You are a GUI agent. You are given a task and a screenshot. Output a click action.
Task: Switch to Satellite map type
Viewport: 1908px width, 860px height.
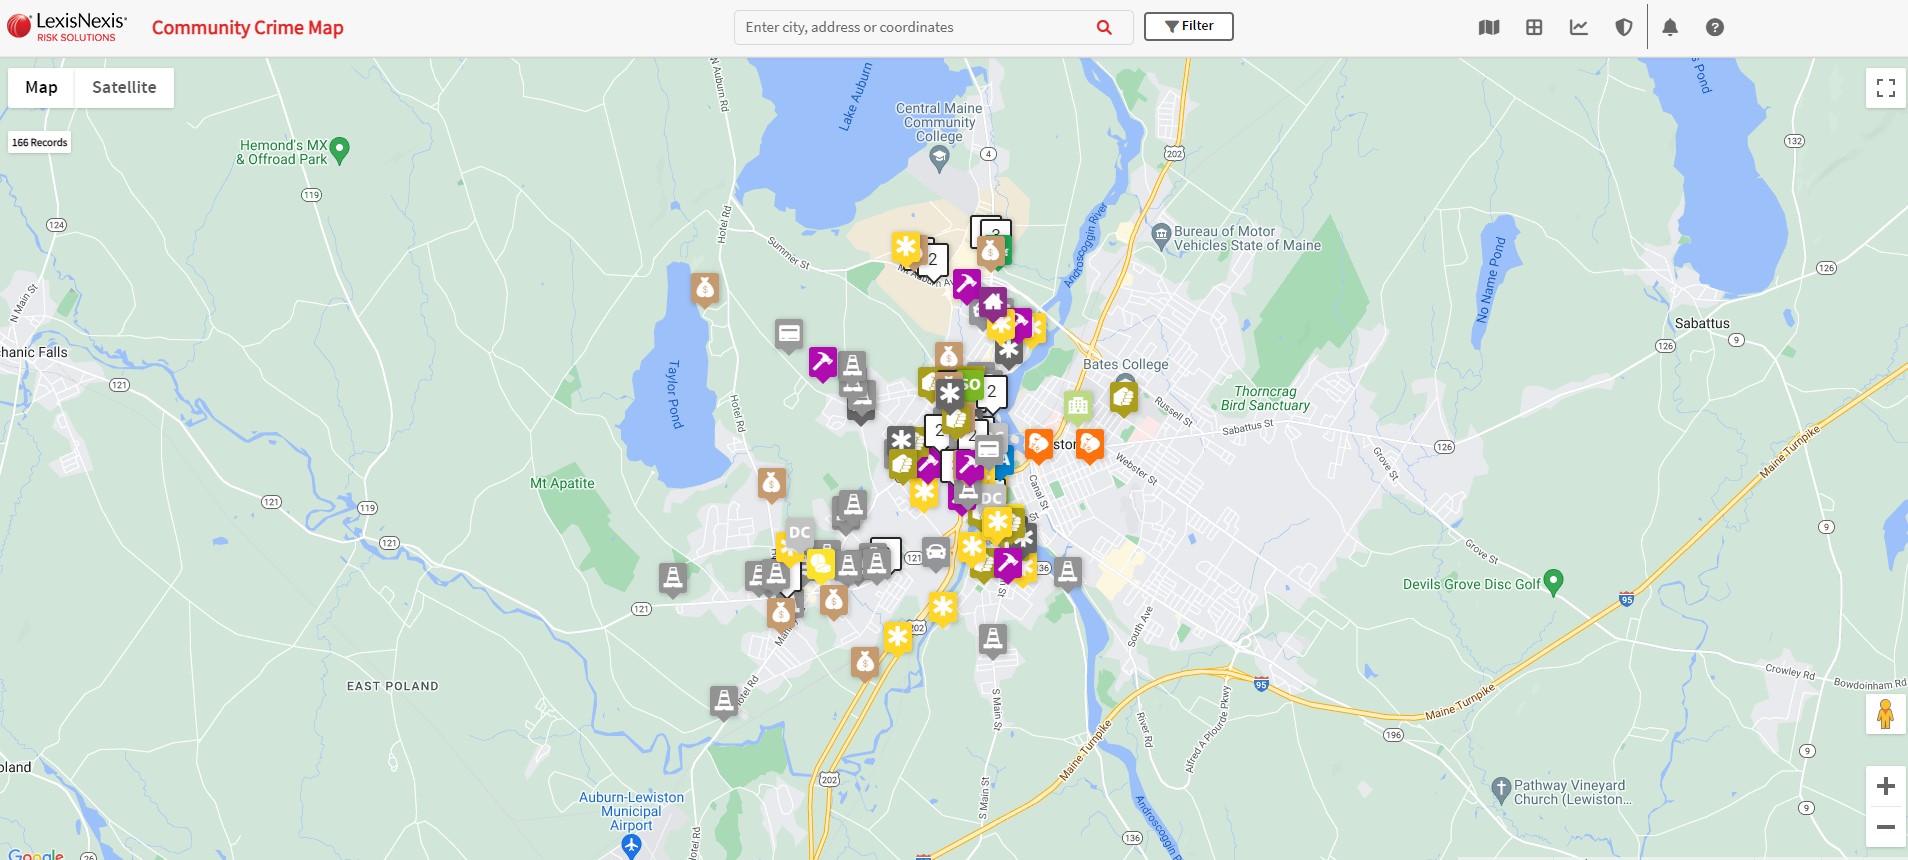124,88
